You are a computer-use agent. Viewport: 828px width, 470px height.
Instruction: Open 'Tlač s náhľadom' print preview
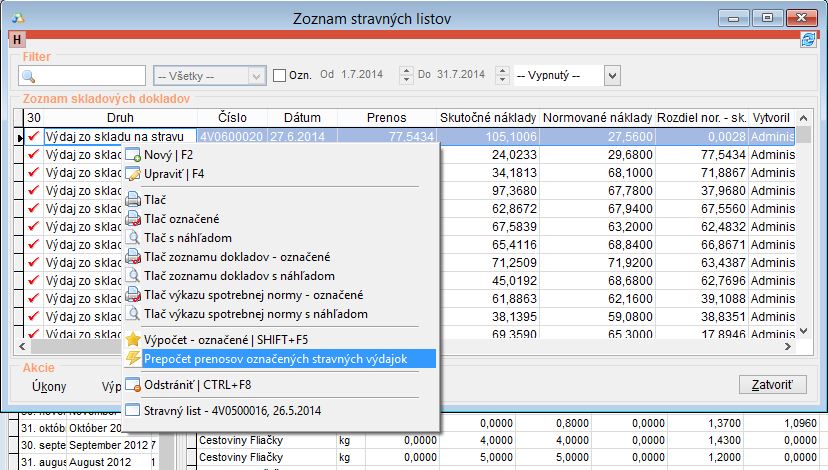pyautogui.click(x=188, y=238)
